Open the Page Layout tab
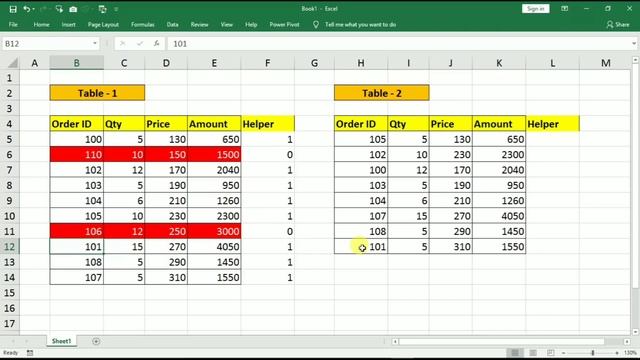640x360 pixels. click(103, 24)
